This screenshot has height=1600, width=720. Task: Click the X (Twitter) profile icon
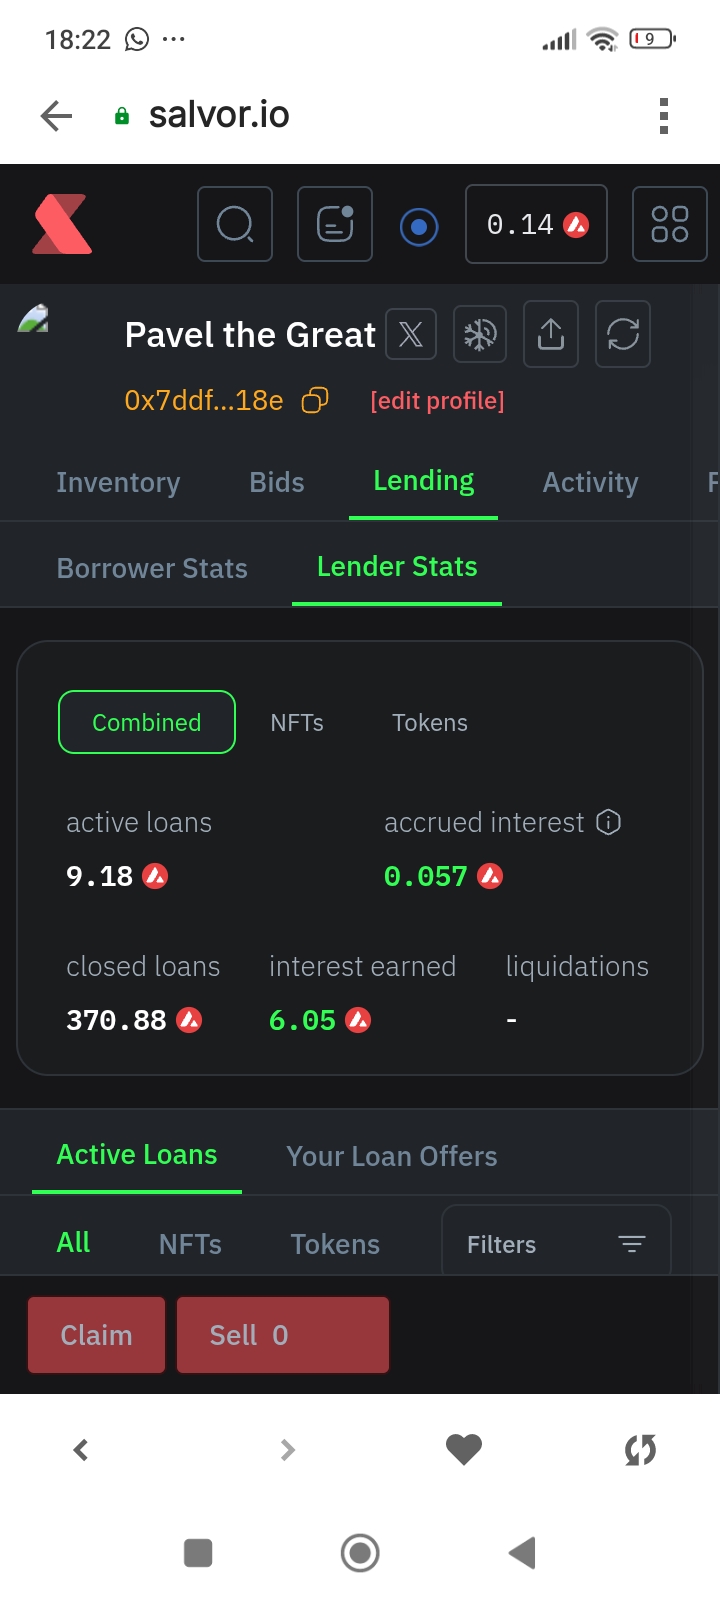click(410, 334)
